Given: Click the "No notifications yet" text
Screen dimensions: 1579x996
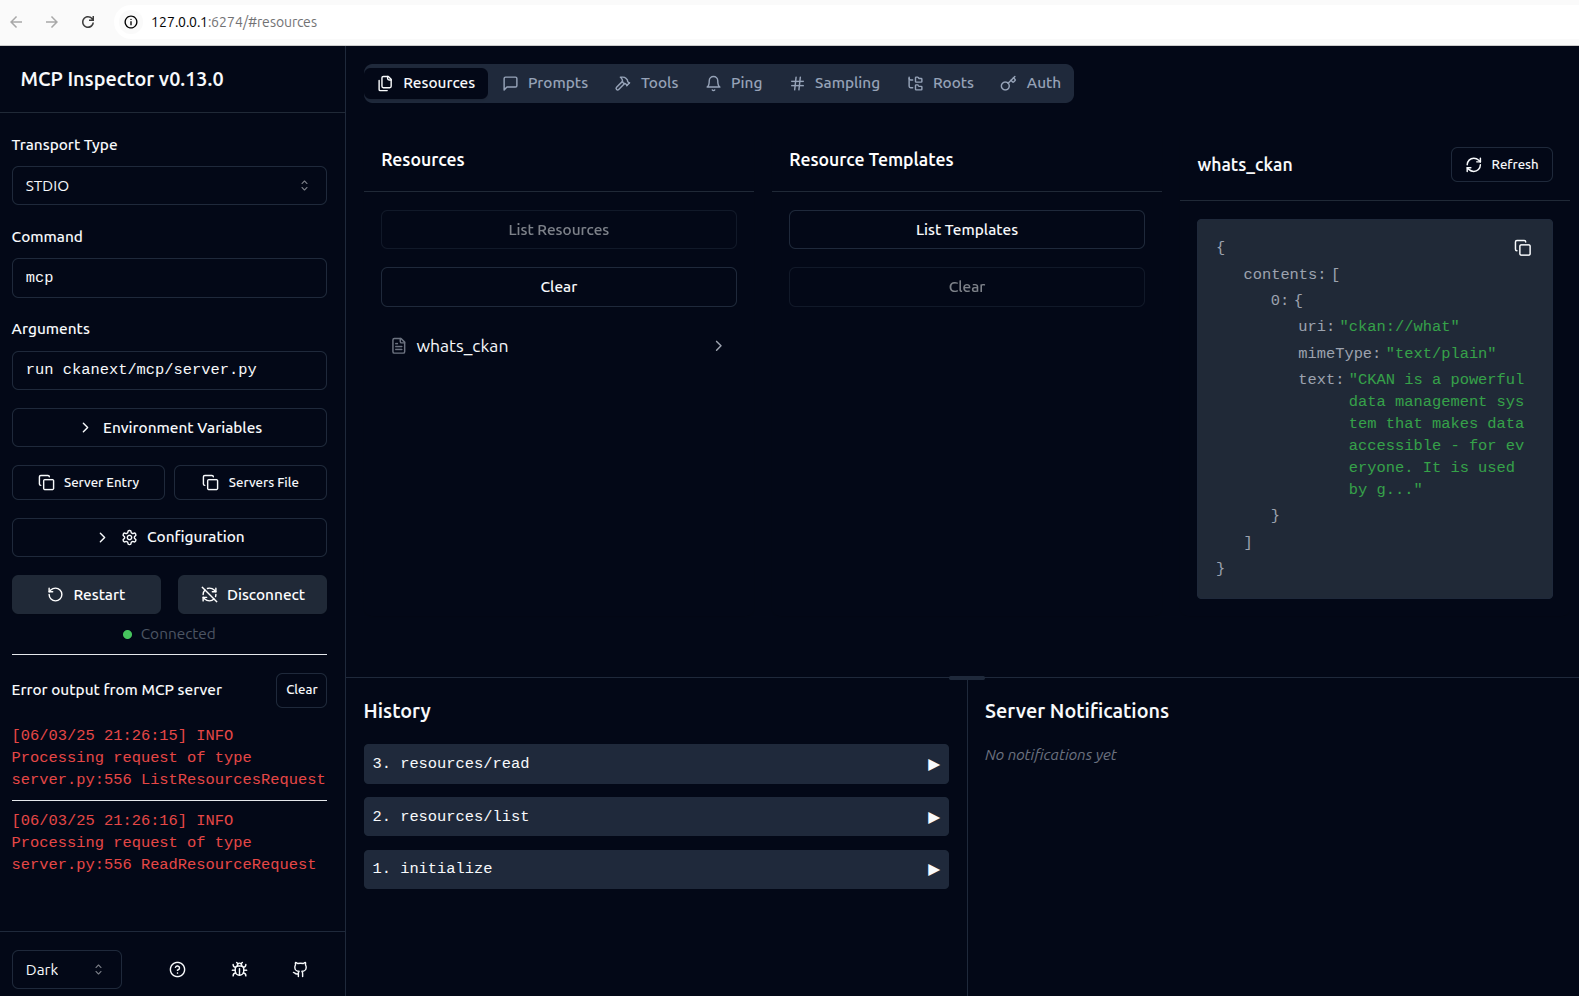Looking at the screenshot, I should pyautogui.click(x=1050, y=755).
